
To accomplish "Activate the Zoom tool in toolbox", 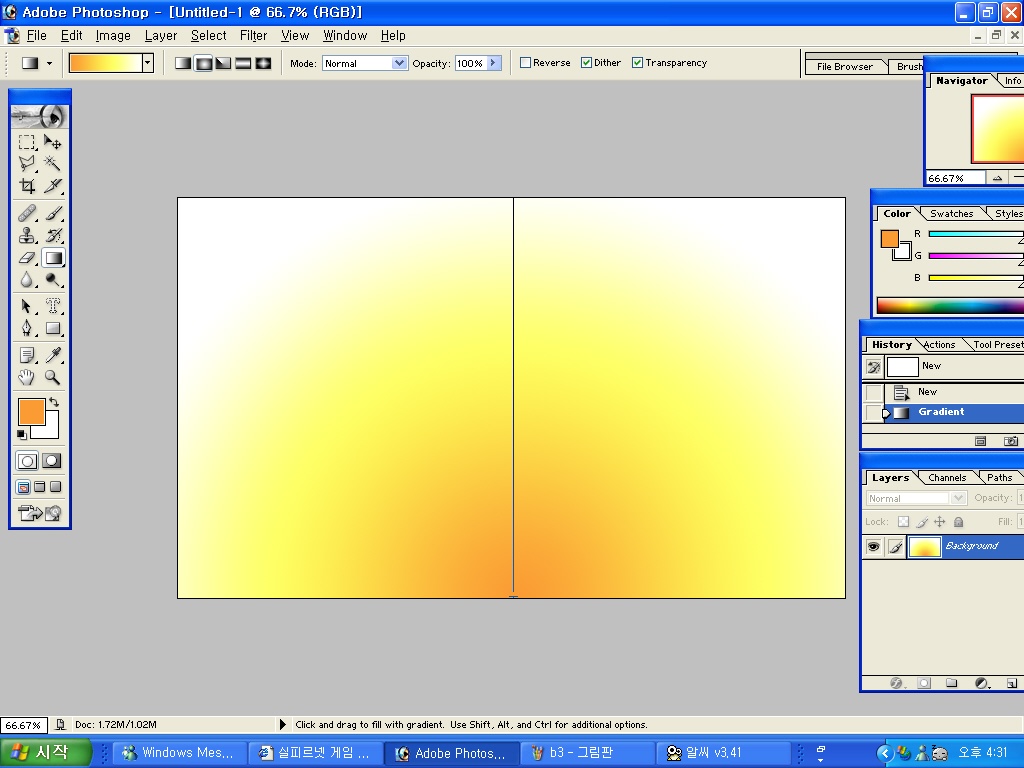I will pyautogui.click(x=53, y=377).
